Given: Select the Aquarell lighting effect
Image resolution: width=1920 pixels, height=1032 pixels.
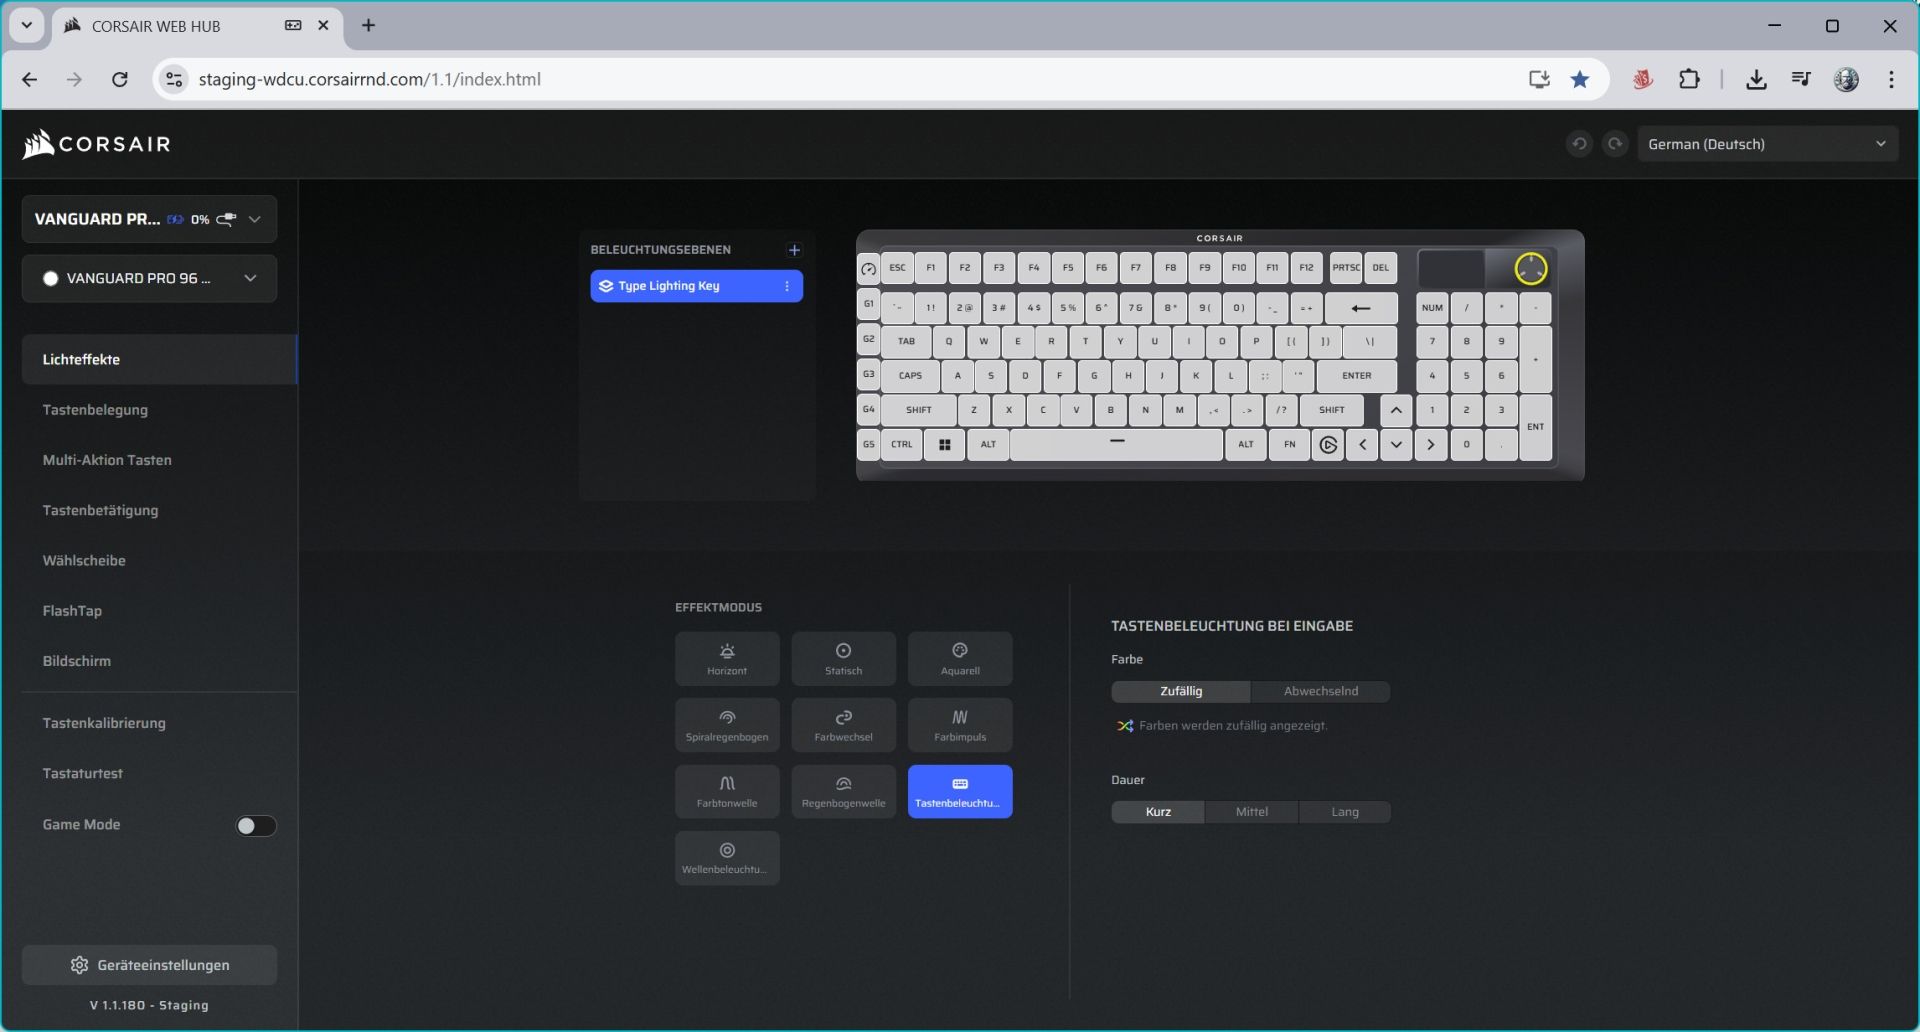Looking at the screenshot, I should click(x=960, y=658).
